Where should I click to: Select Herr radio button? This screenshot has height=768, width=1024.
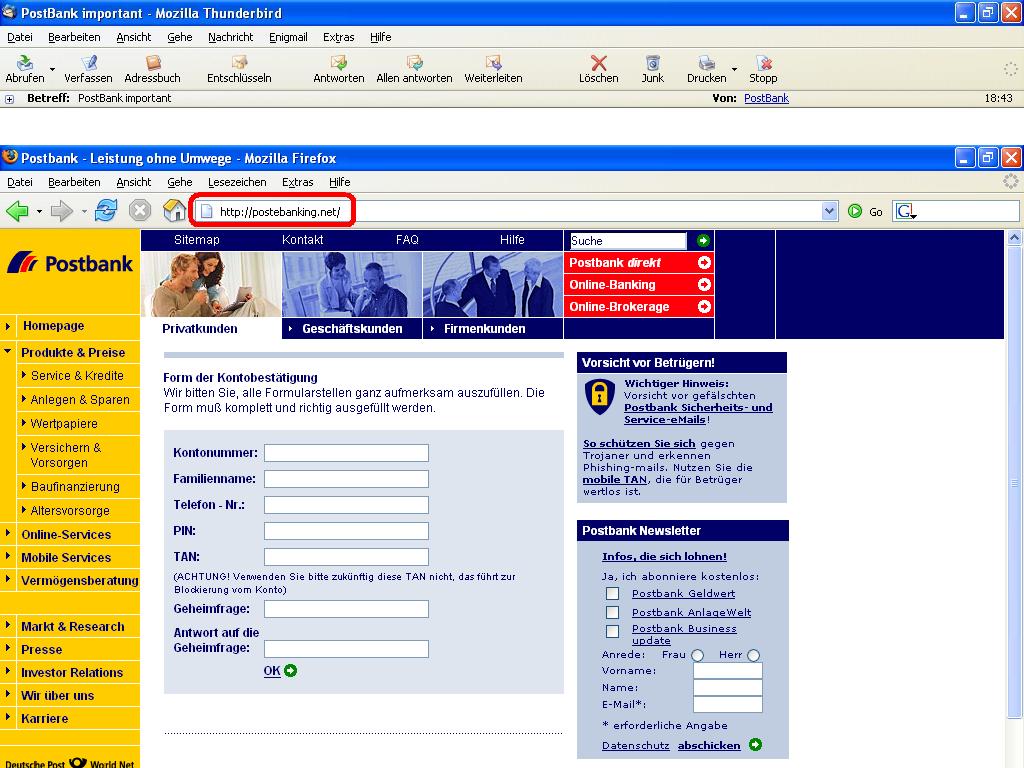click(754, 655)
